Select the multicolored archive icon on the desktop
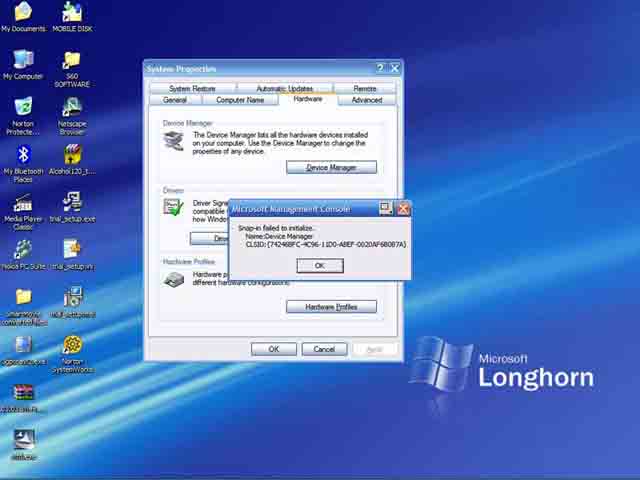The width and height of the screenshot is (640, 480). [23, 393]
